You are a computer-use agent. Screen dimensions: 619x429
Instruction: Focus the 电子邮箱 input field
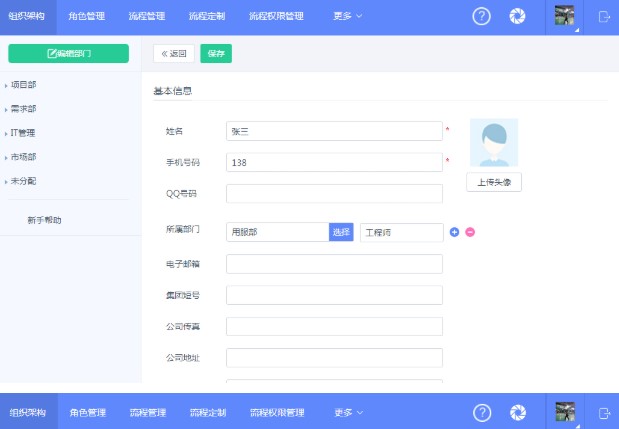pyautogui.click(x=334, y=264)
